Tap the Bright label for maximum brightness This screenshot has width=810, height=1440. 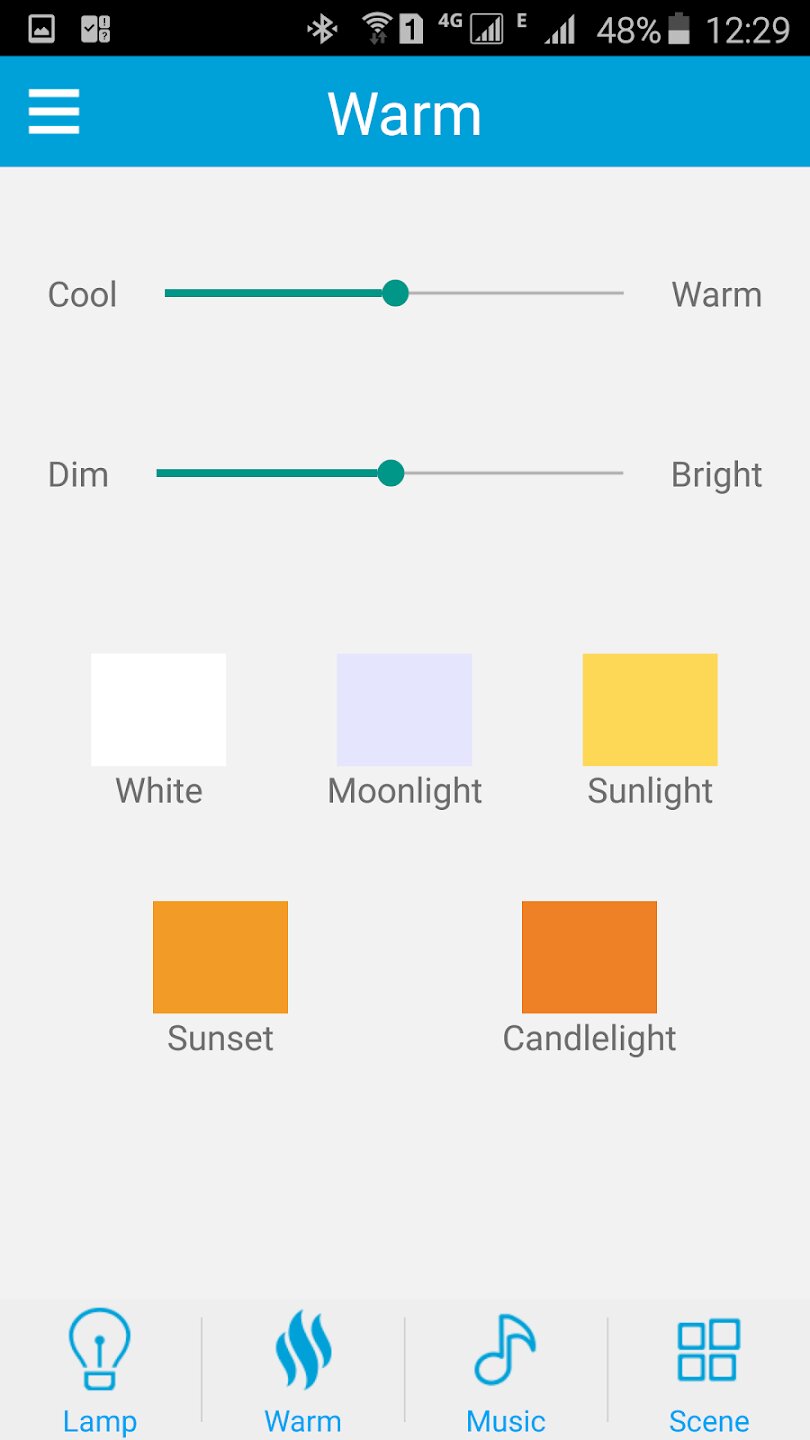click(716, 475)
